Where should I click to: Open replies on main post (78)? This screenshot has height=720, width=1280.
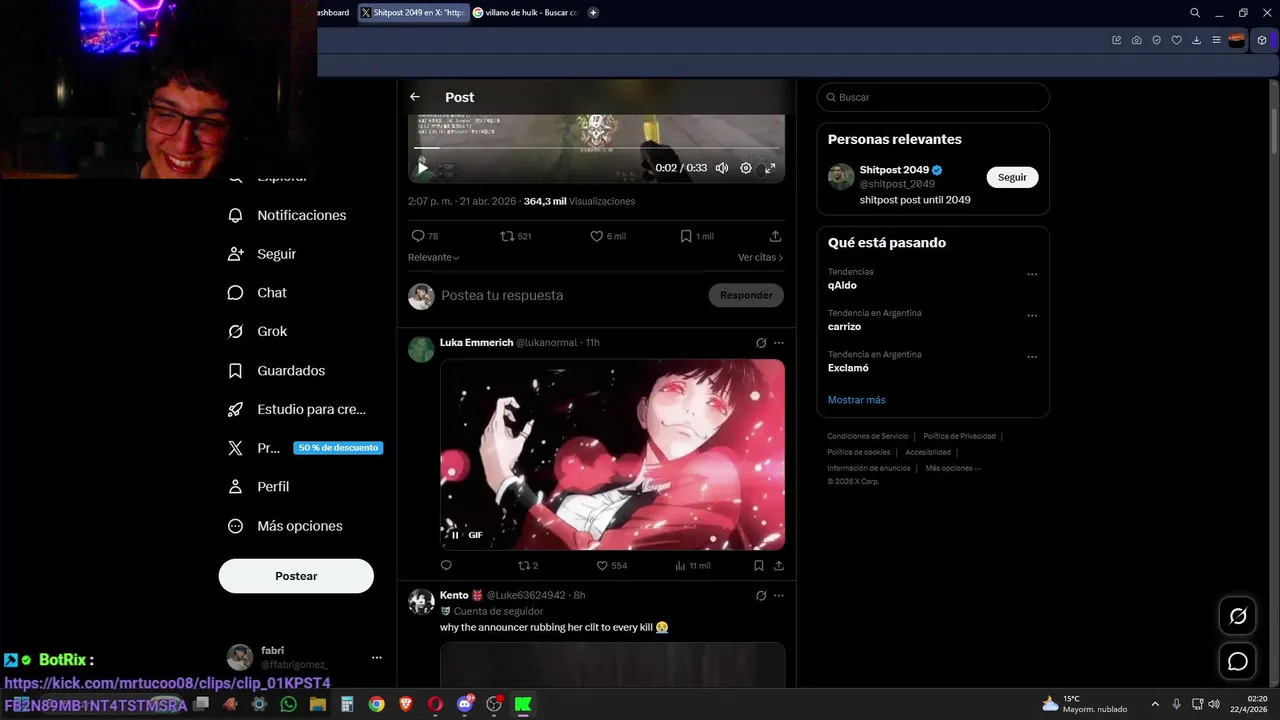(425, 236)
